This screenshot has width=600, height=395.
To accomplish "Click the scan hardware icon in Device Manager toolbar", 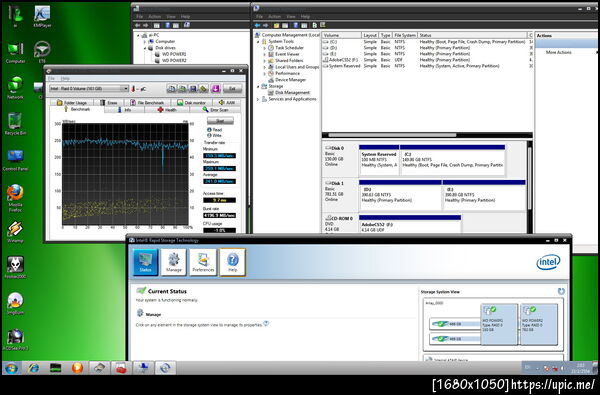I will (x=187, y=25).
